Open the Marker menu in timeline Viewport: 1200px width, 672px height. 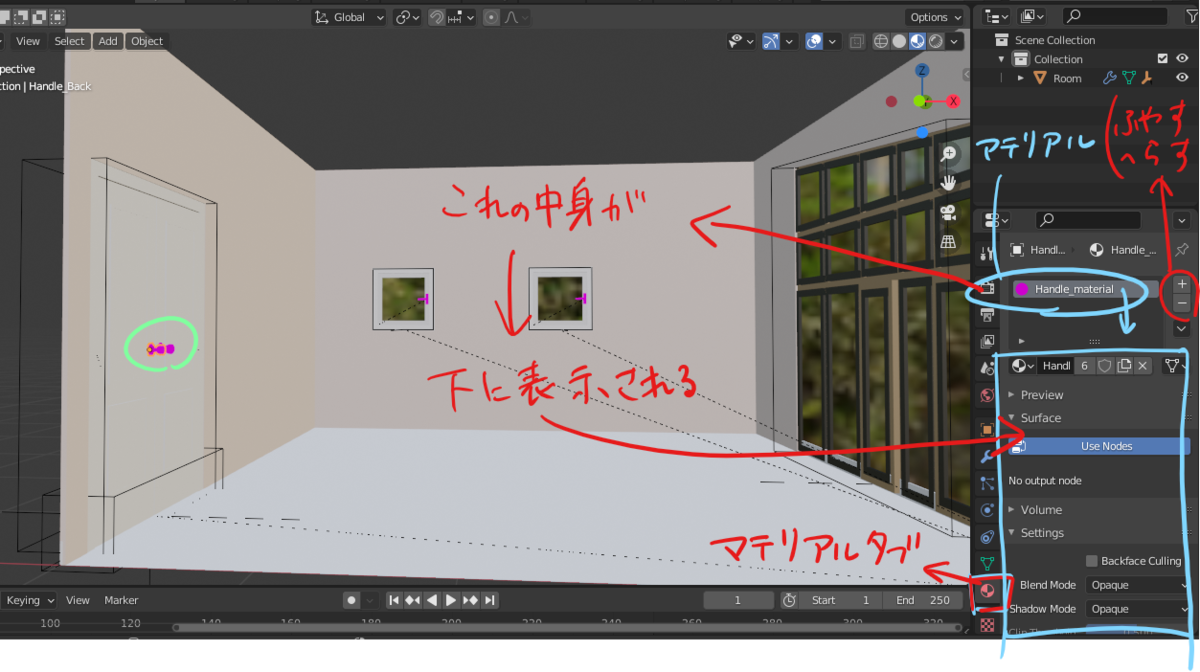[x=121, y=600]
